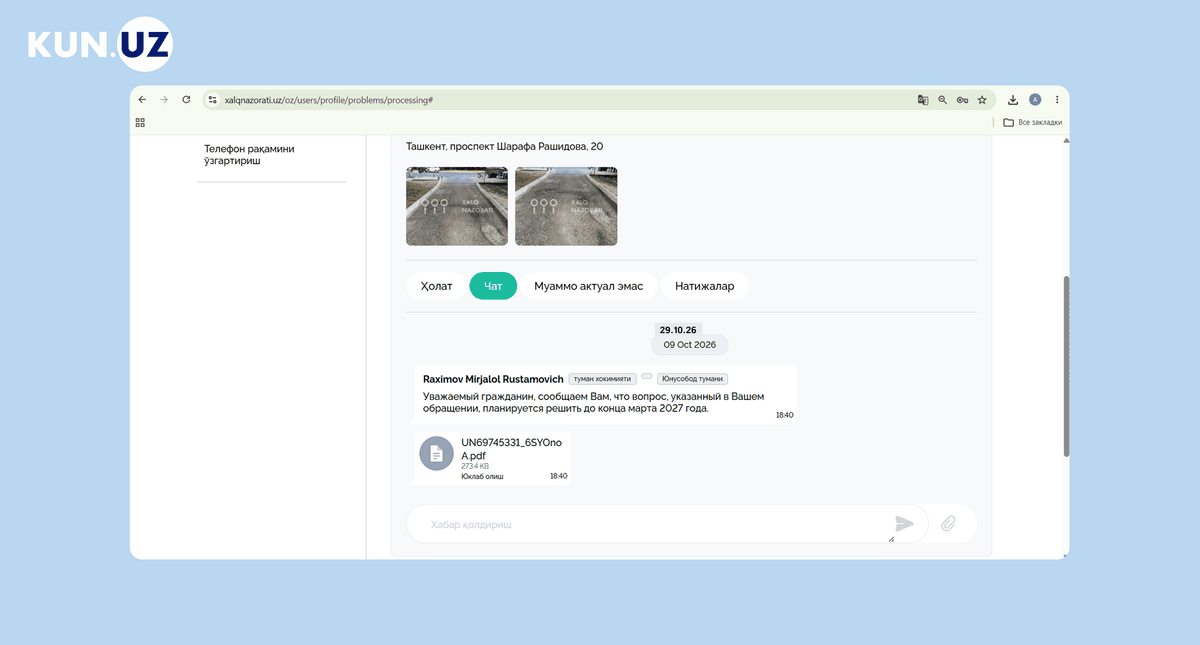Reload the page with the refresh icon
The width and height of the screenshot is (1200, 645).
pos(186,100)
